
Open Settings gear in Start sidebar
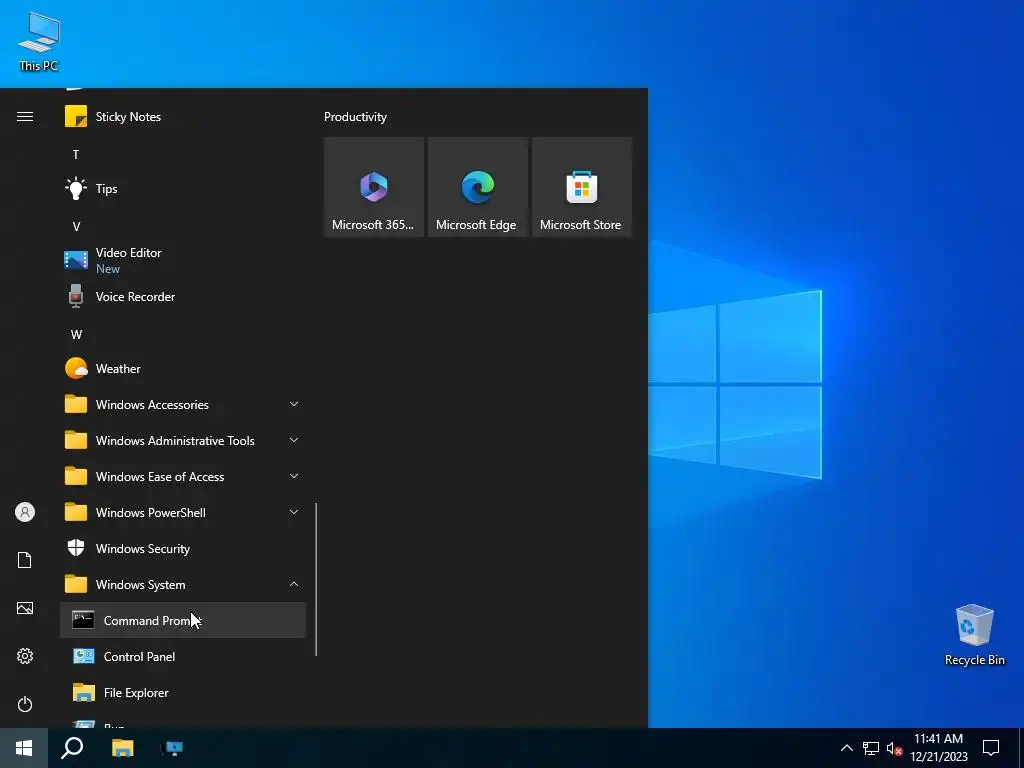coord(25,656)
